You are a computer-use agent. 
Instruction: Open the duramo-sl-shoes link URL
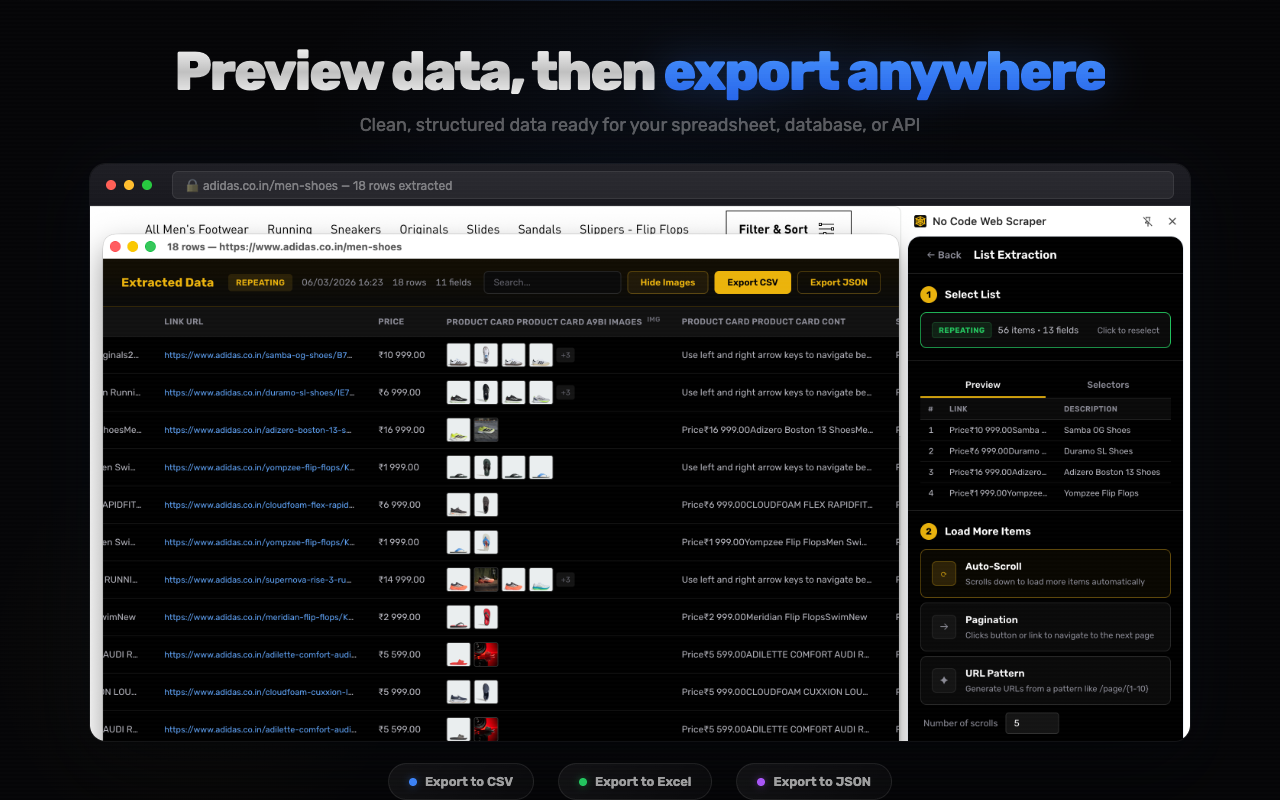click(x=259, y=392)
